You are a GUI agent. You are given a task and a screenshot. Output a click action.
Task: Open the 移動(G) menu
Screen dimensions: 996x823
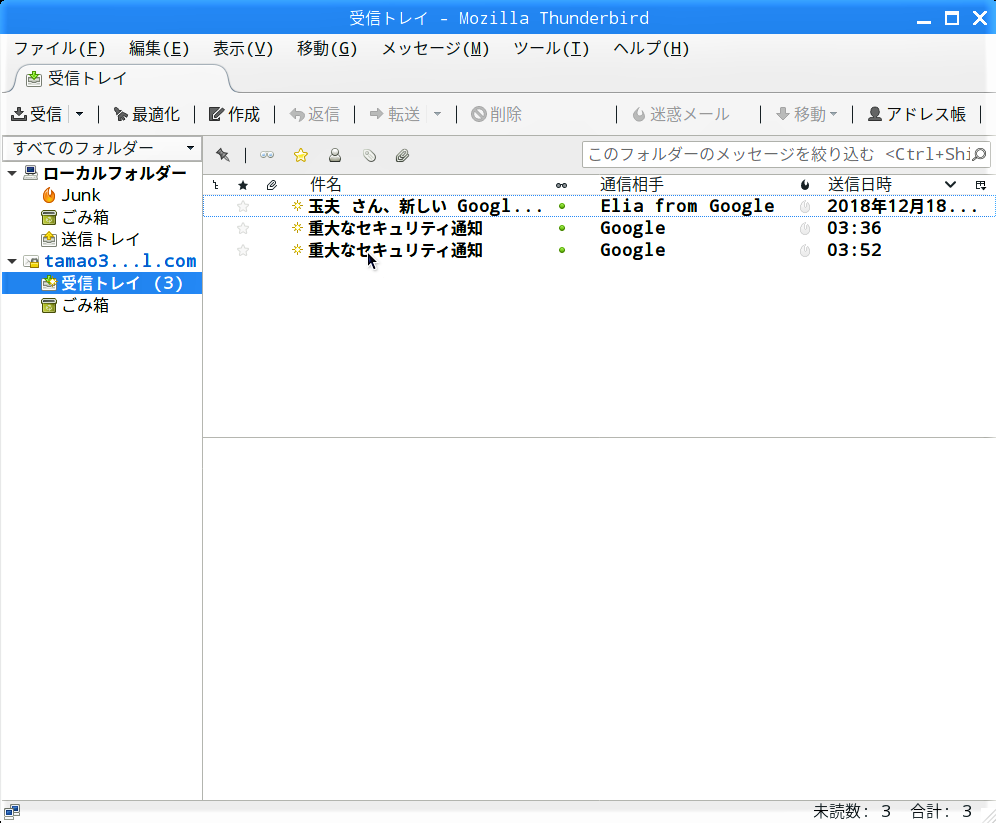(327, 49)
